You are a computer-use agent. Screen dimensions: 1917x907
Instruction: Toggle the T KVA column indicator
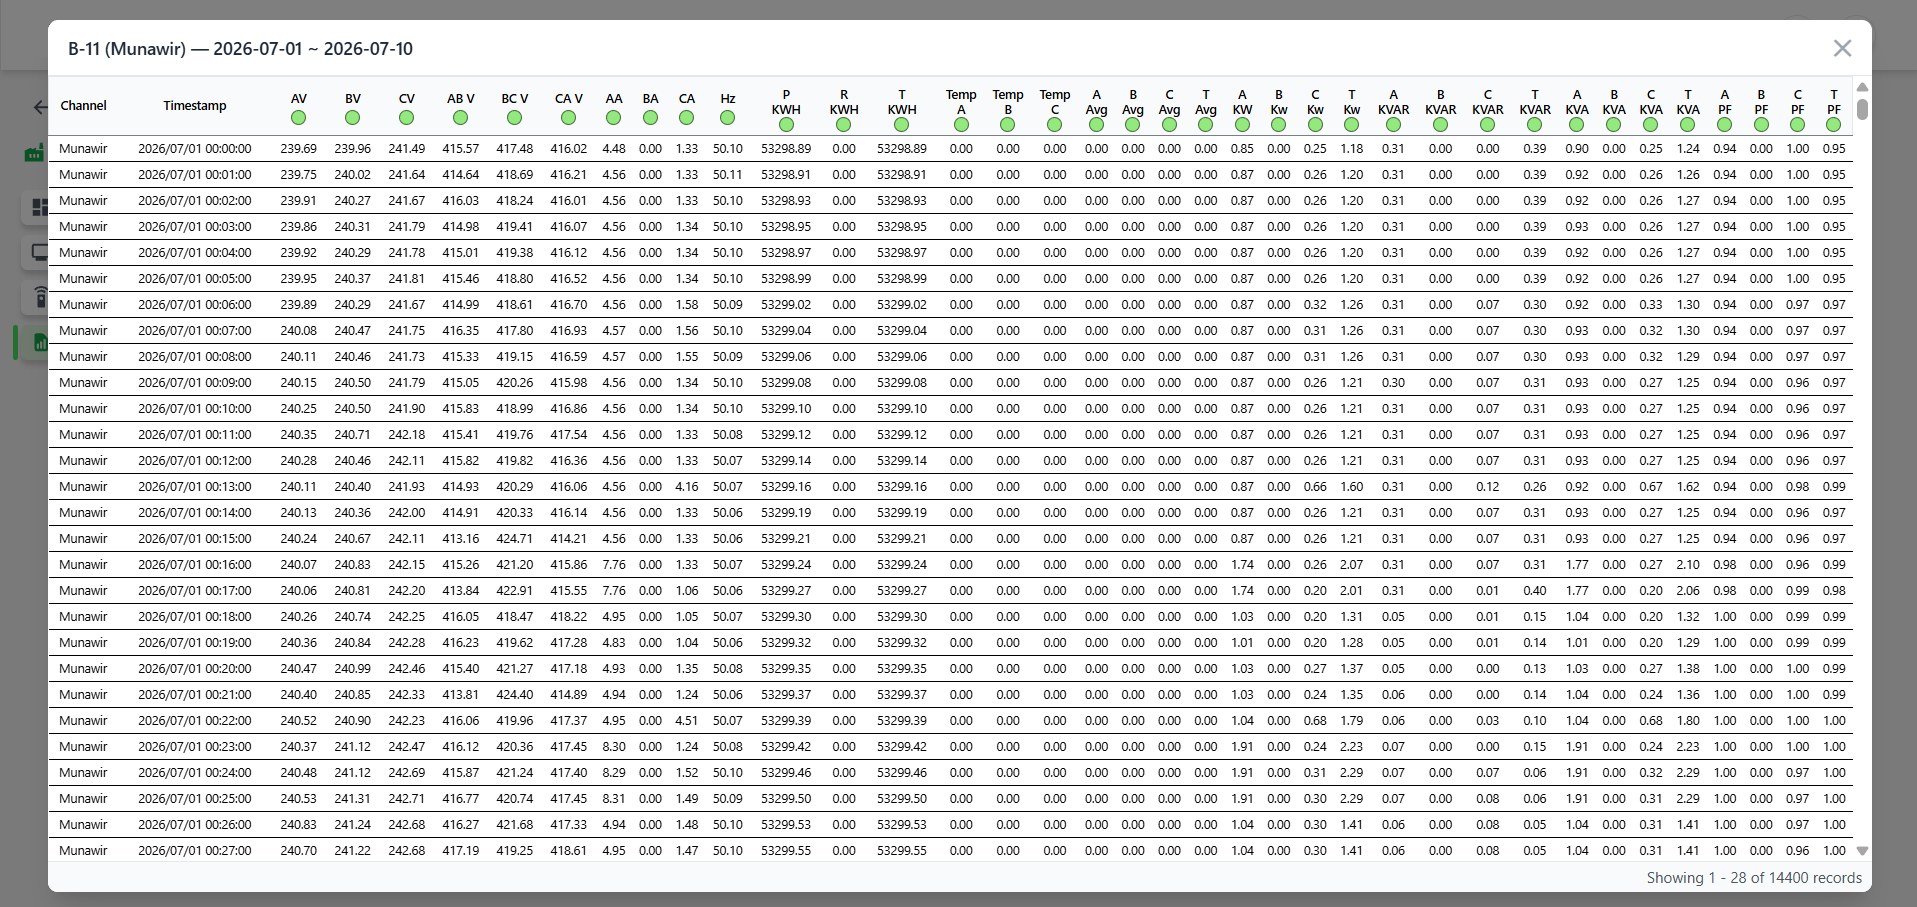(1687, 125)
